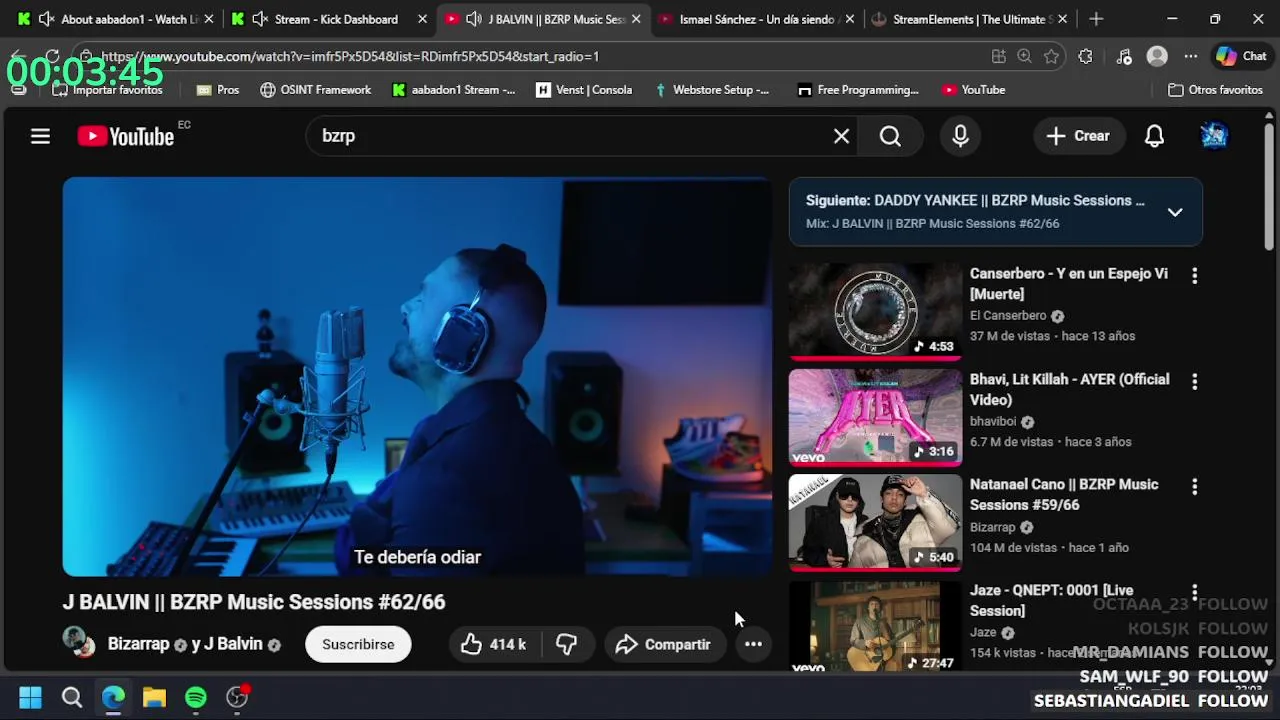Start voice search with the microphone icon

pyautogui.click(x=960, y=136)
